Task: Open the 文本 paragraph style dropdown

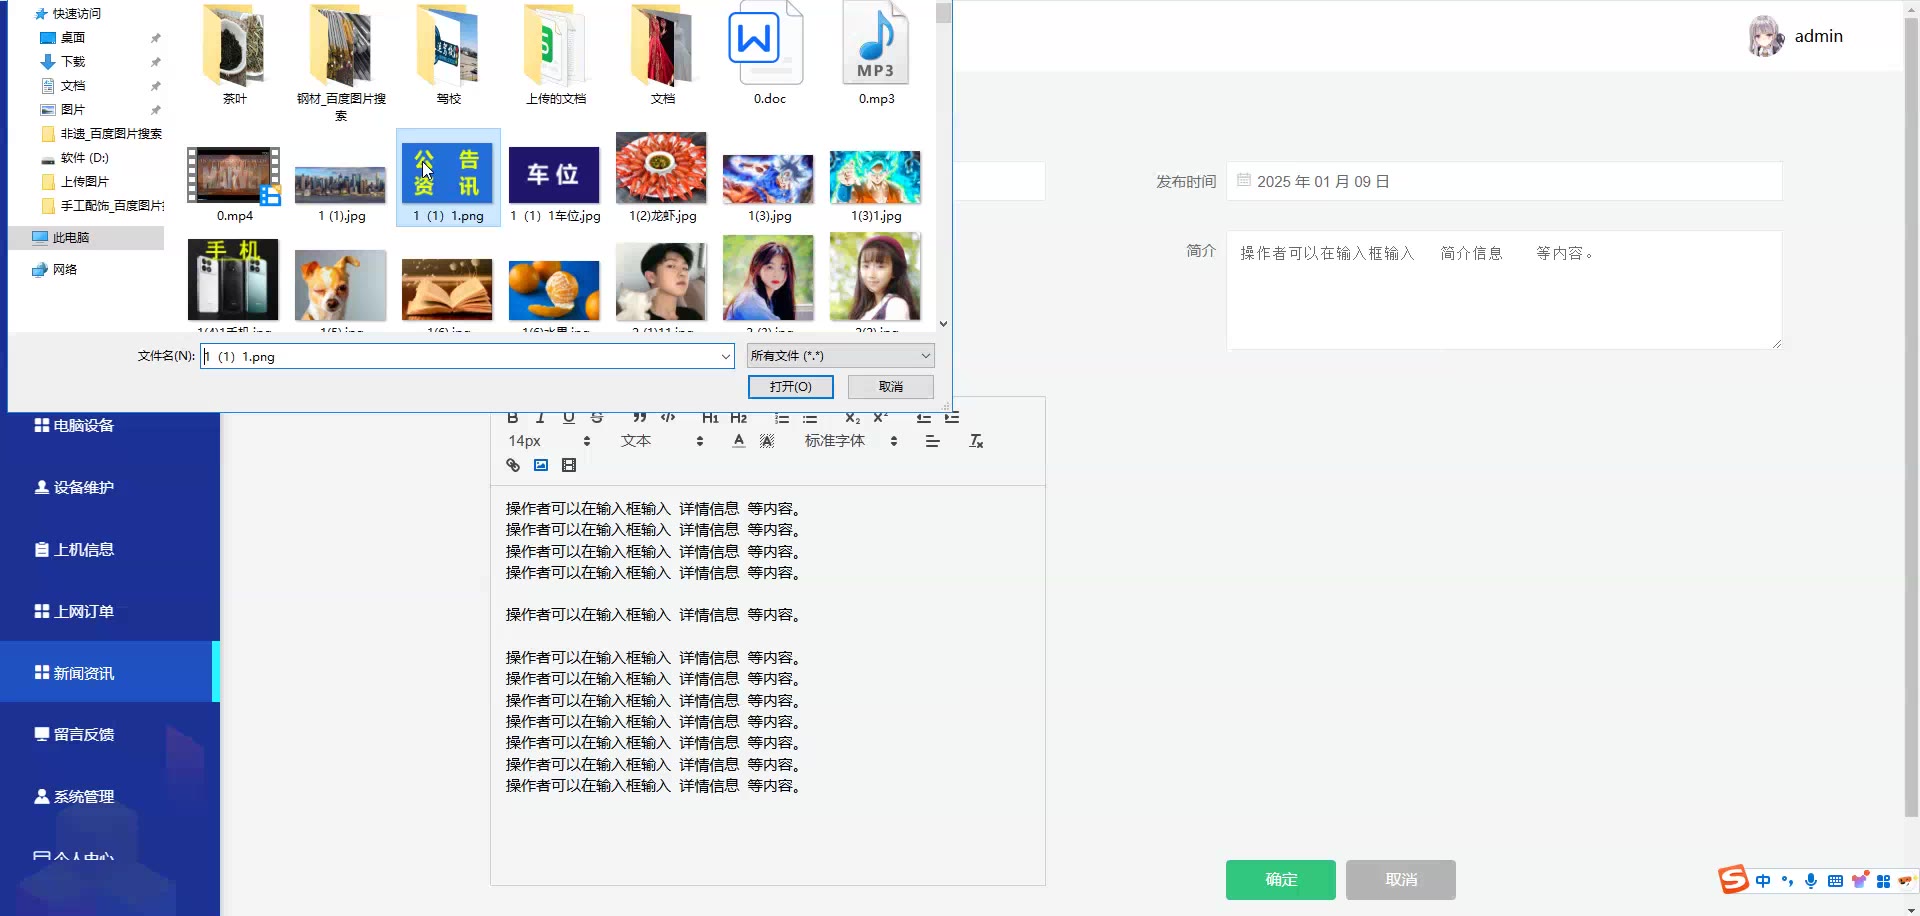Action: pyautogui.click(x=662, y=441)
